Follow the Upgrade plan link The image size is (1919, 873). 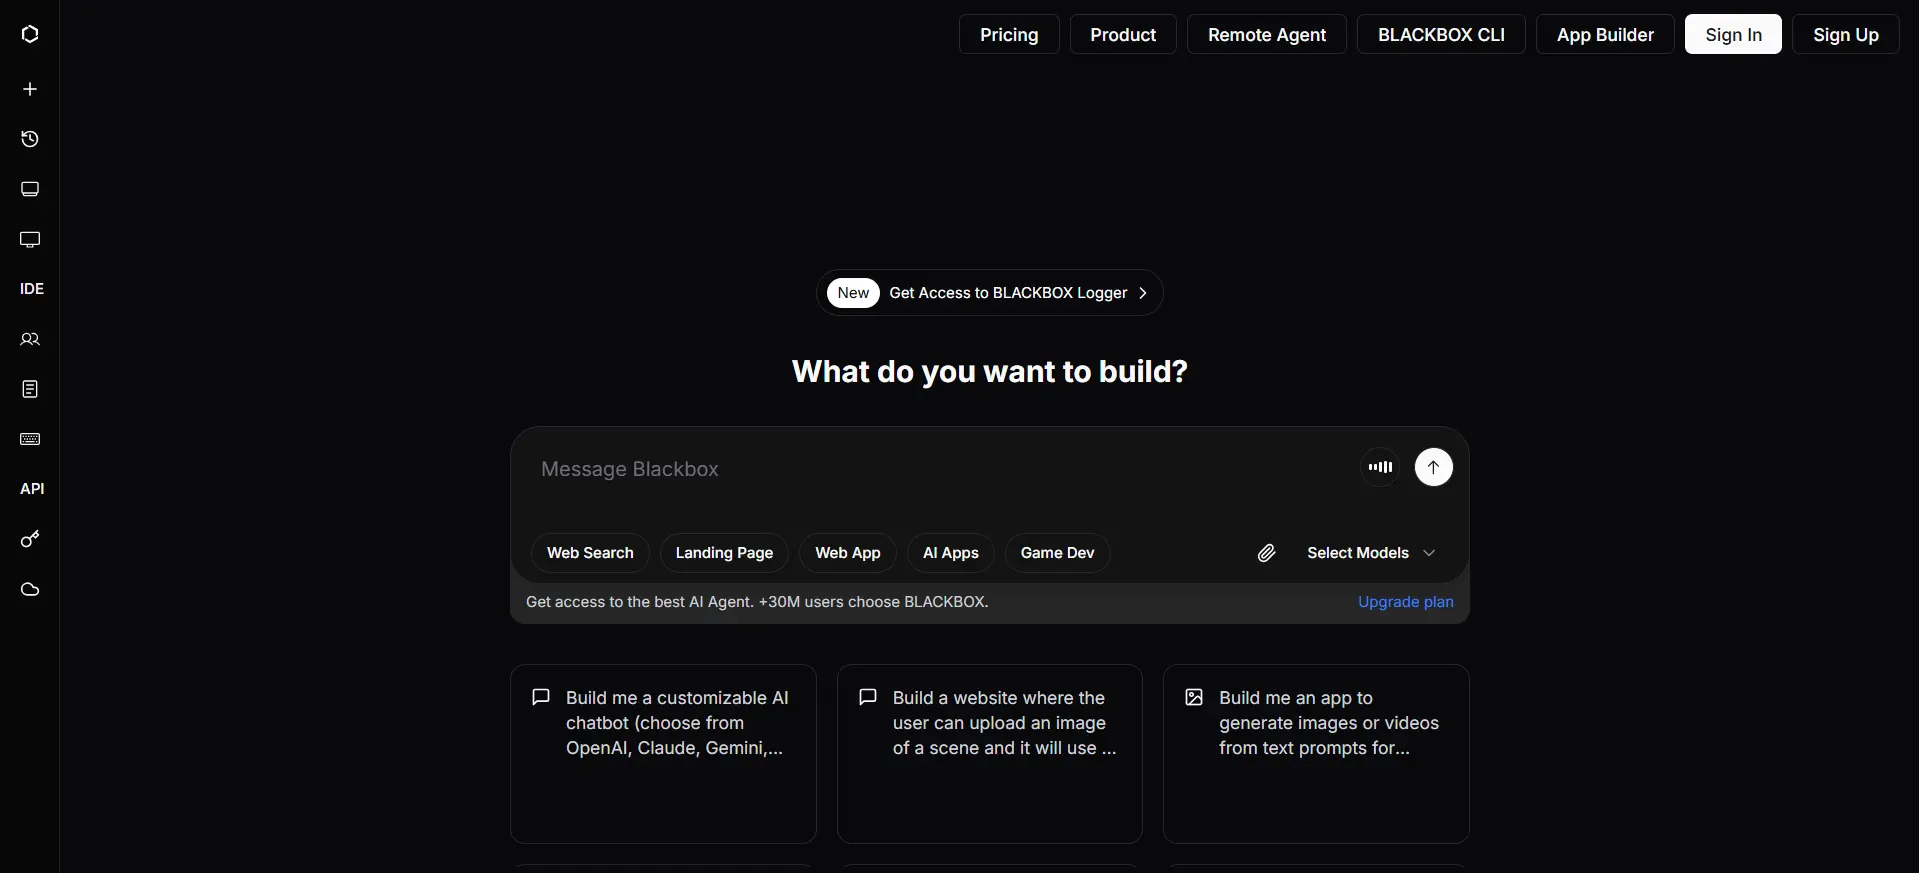1405,602
